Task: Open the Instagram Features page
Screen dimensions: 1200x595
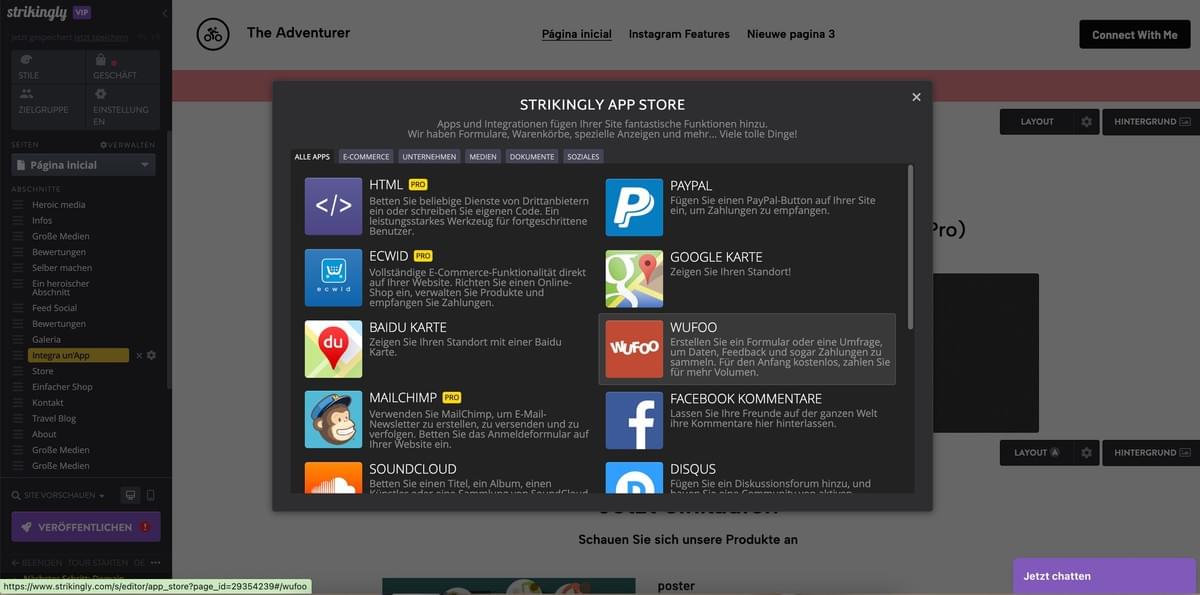Action: tap(679, 33)
